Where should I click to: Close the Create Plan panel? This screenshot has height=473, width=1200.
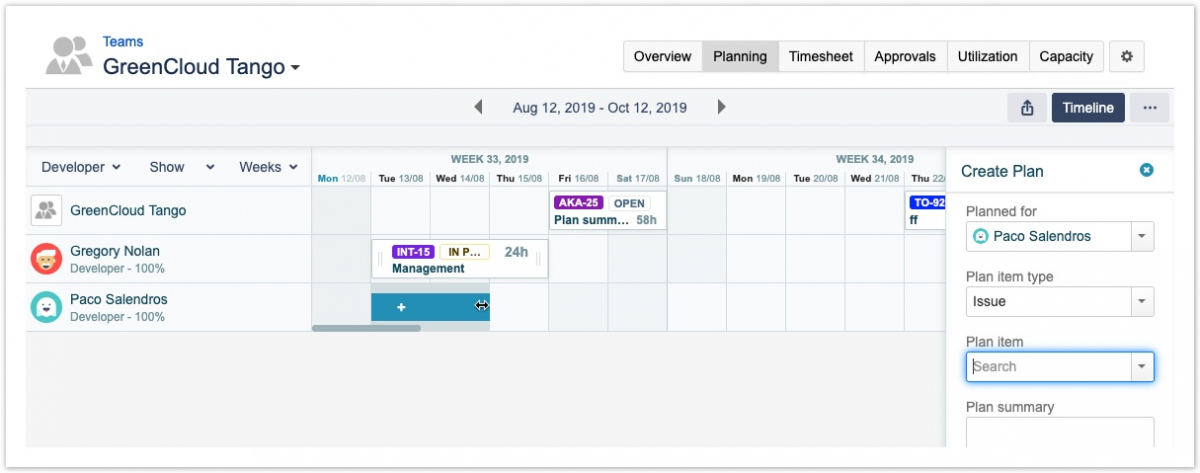click(x=1147, y=170)
